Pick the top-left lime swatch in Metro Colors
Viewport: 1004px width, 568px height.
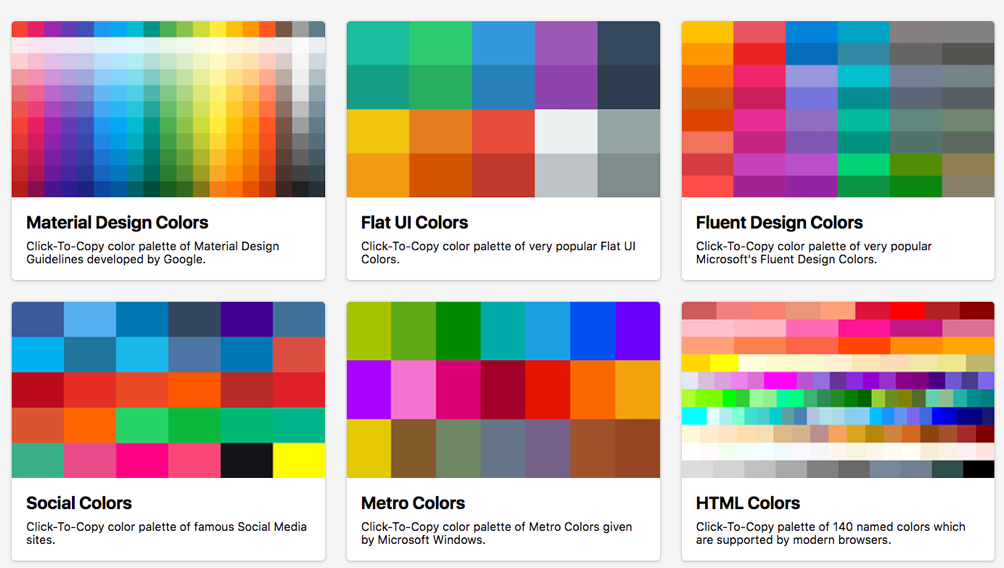click(369, 330)
